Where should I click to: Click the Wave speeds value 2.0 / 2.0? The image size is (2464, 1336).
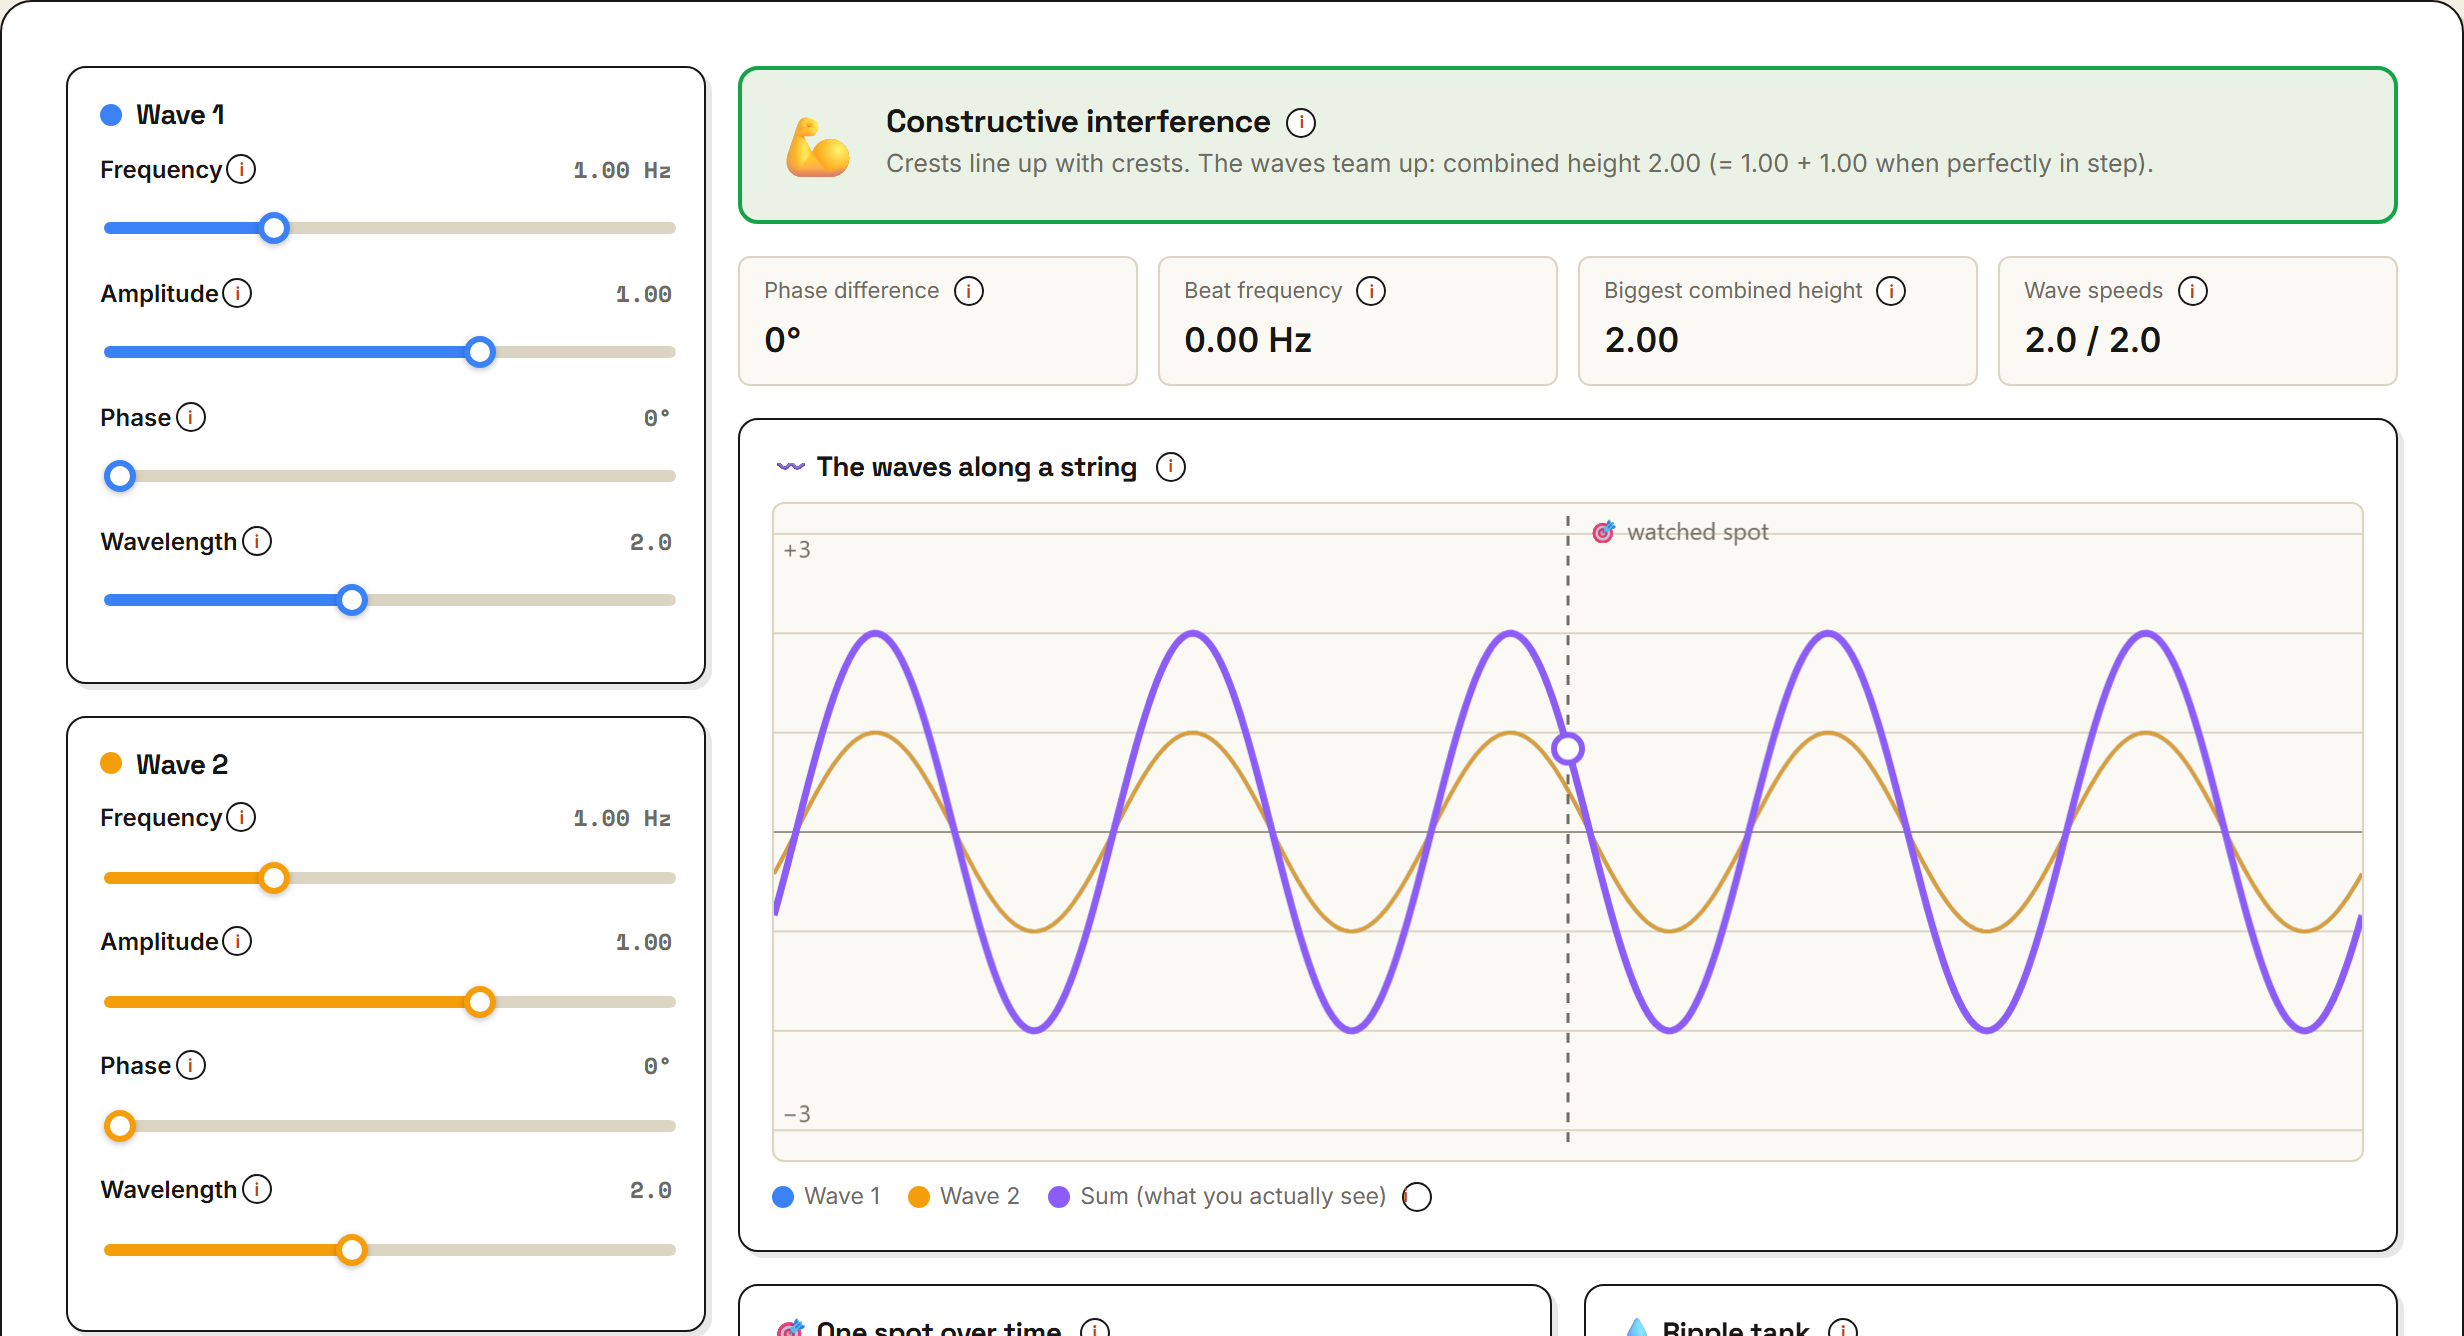coord(2093,340)
